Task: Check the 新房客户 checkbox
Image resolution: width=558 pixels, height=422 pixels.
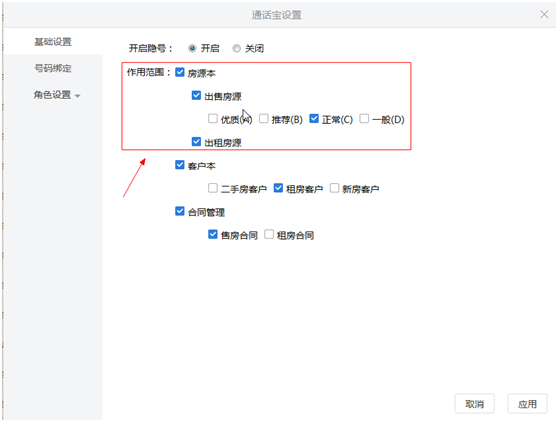Action: [334, 188]
